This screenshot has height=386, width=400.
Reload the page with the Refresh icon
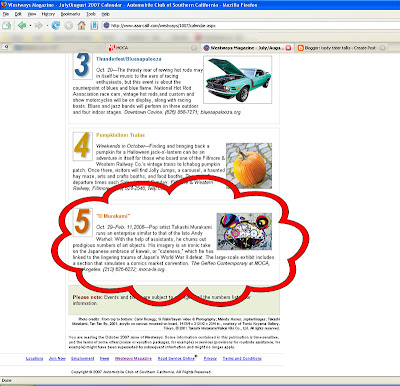tap(56, 25)
